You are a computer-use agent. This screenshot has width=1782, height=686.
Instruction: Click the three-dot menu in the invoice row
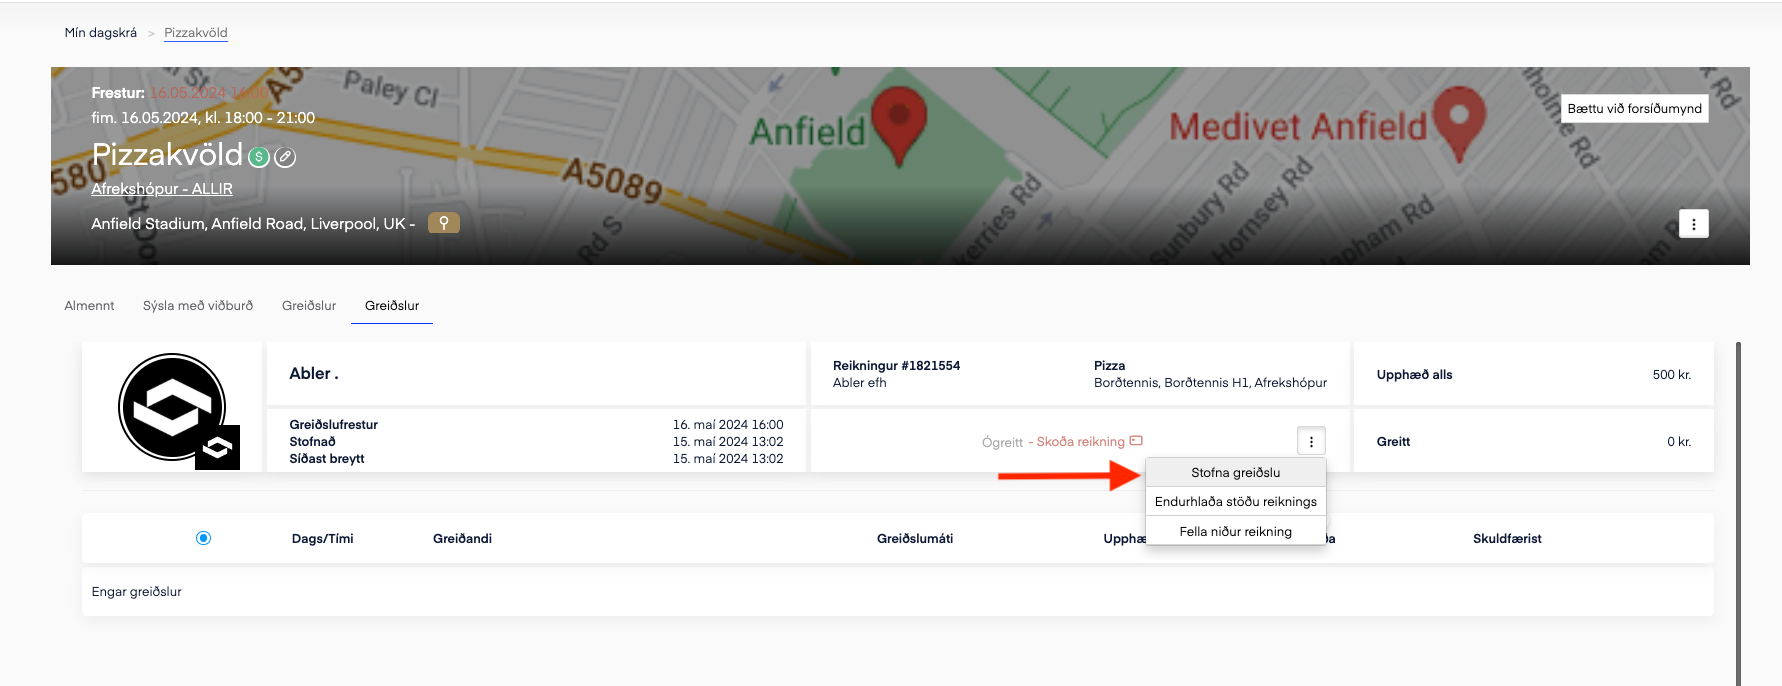(1311, 441)
